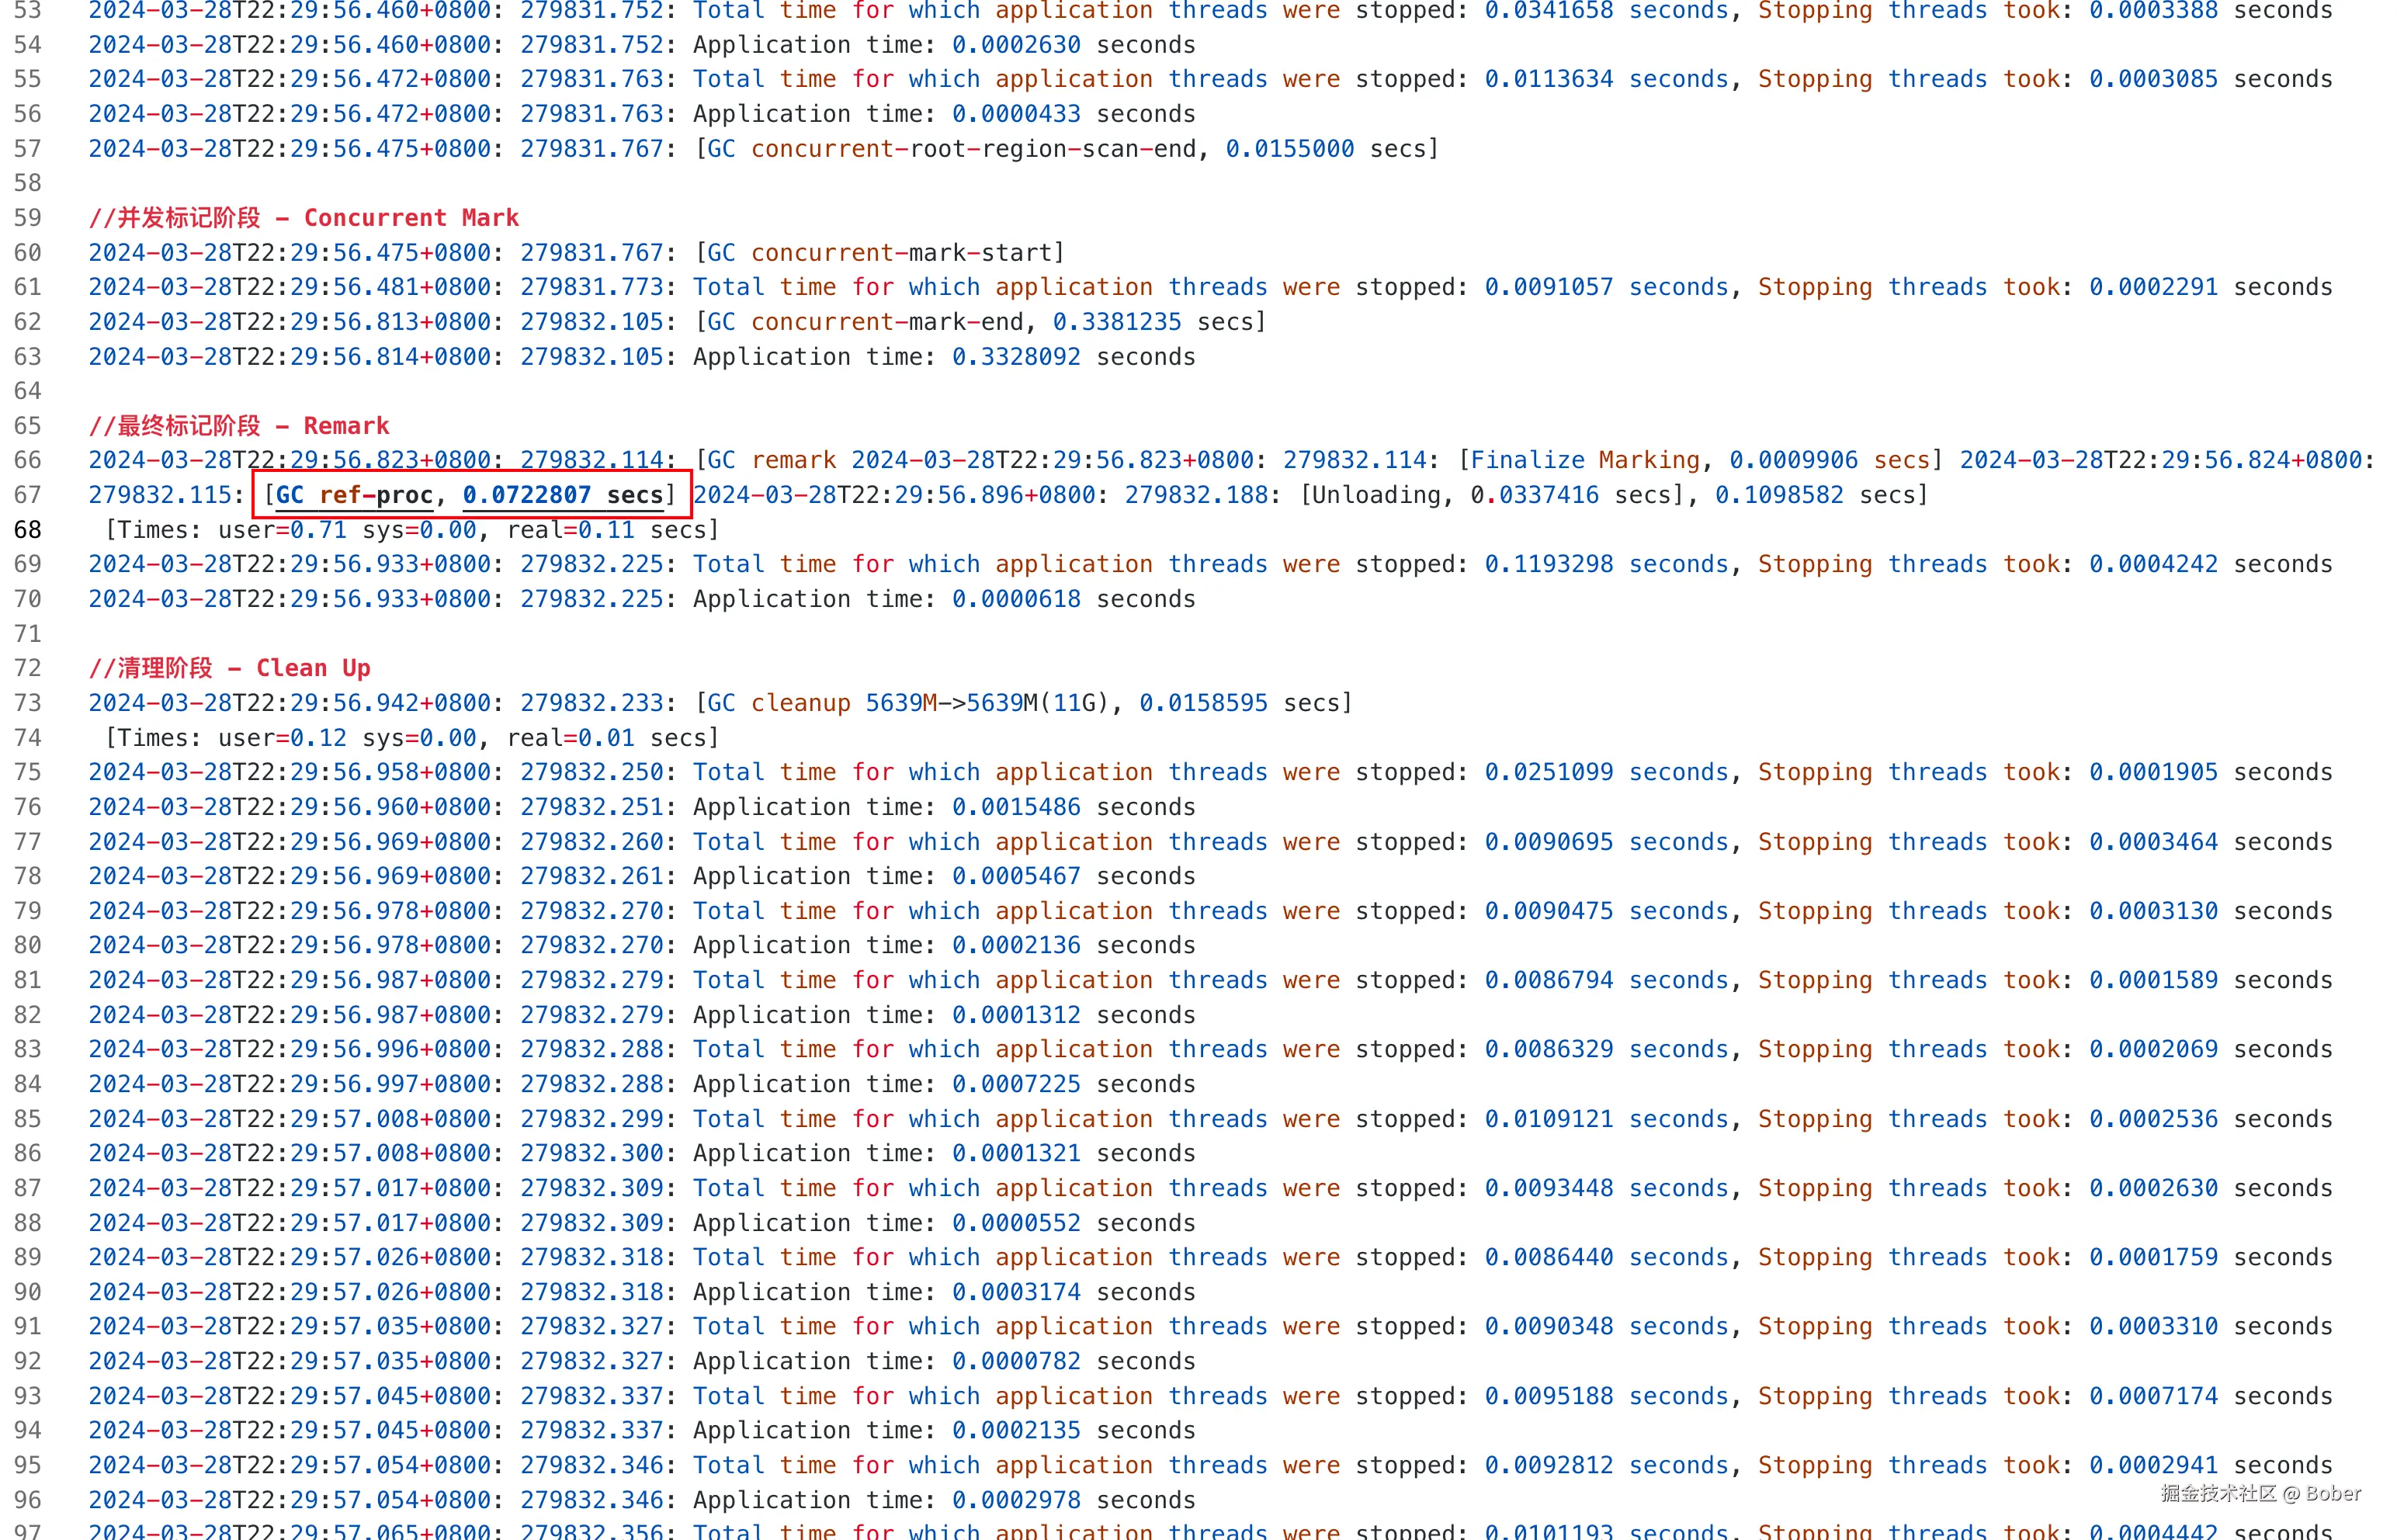Viewport: 2397px width, 1540px height.
Task: Click the Concurrent Mark comment heading
Action: 304,218
